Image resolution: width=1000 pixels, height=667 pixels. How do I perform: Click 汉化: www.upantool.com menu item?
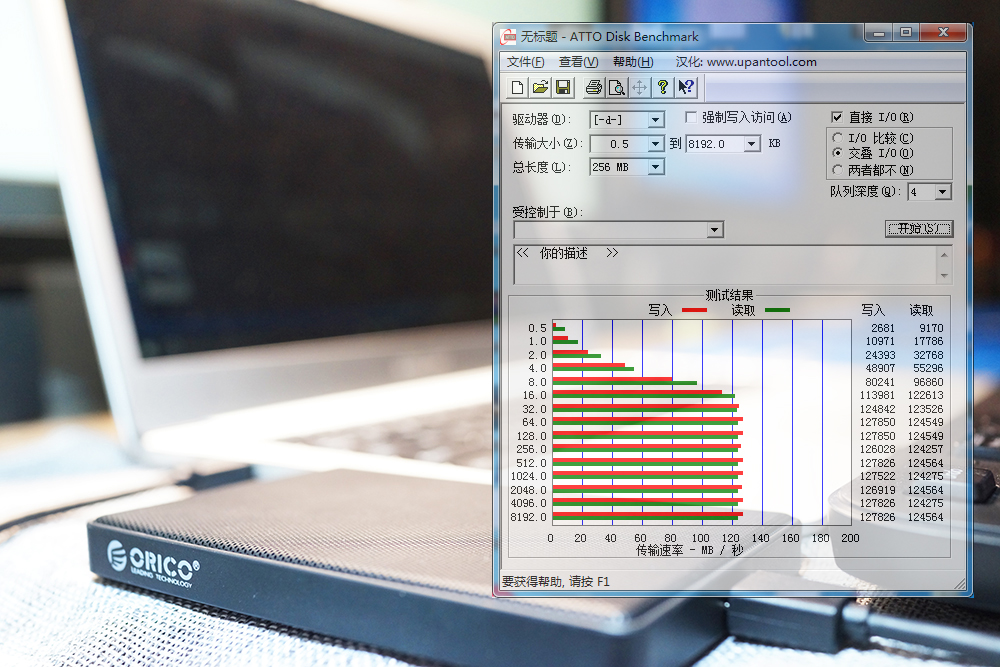[746, 62]
